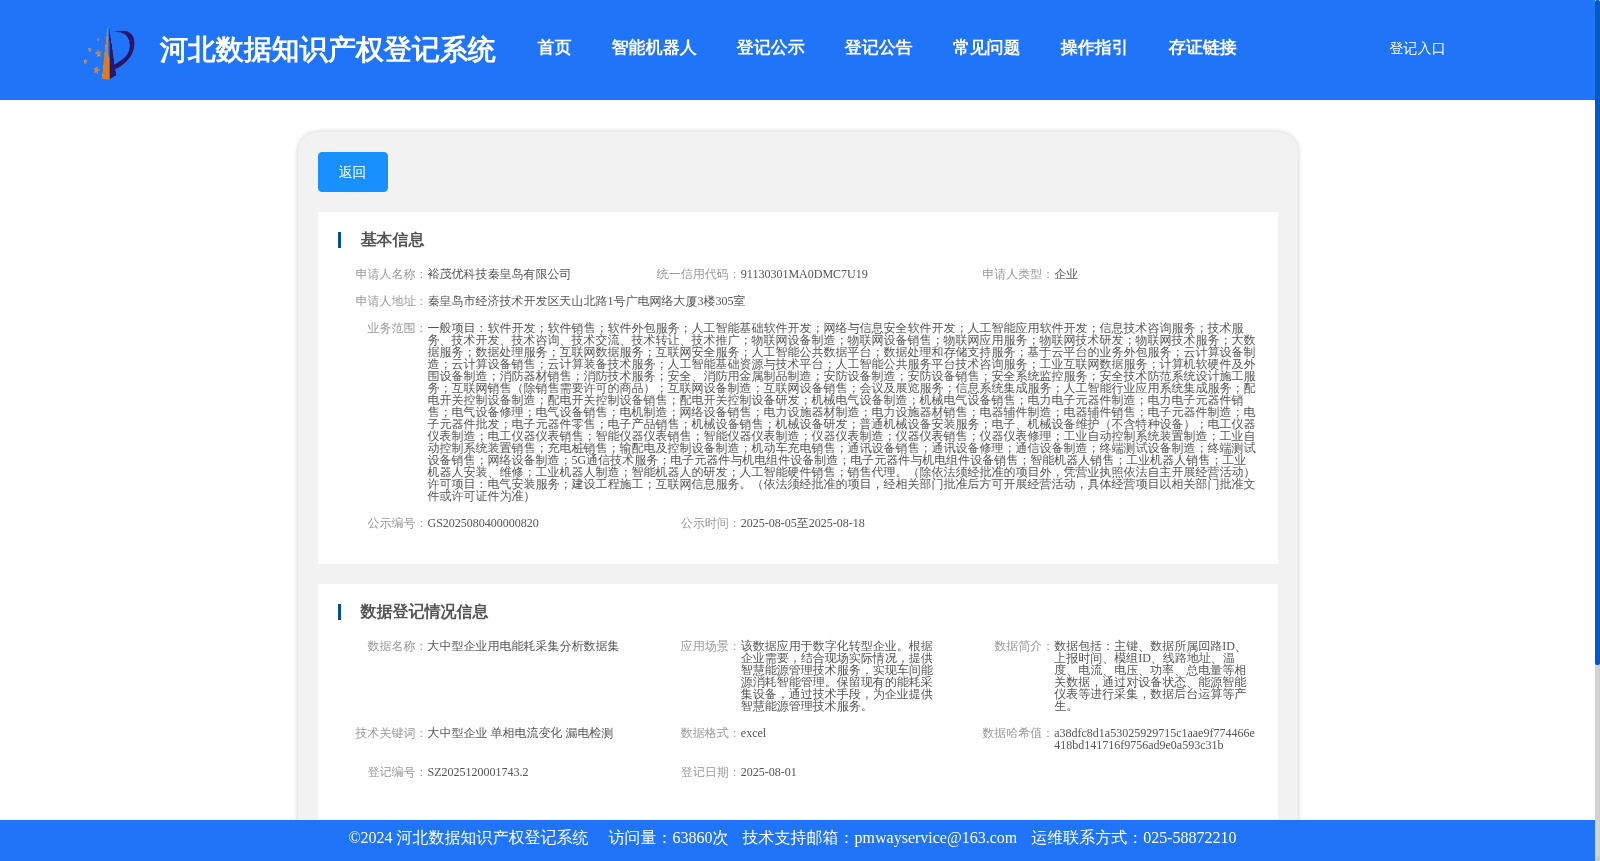1600x861 pixels.
Task: Select credit code 91130301MA0DMC7U19
Action: [804, 274]
